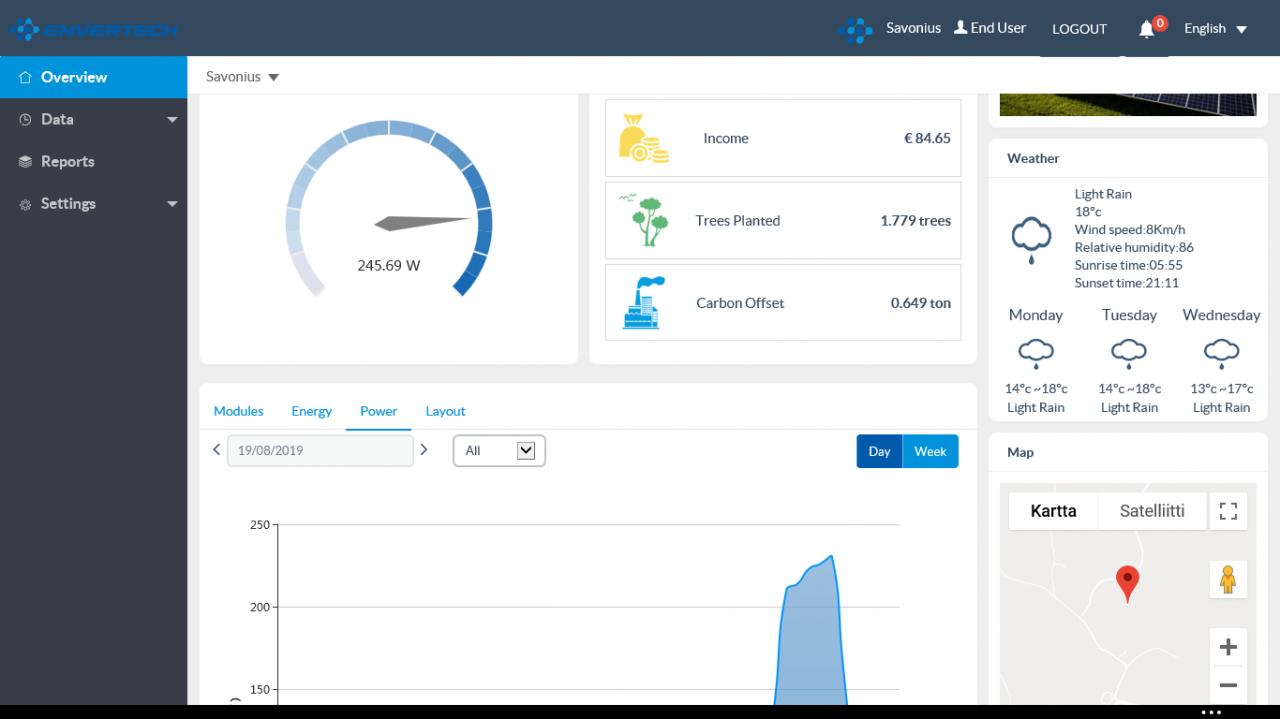Image resolution: width=1280 pixels, height=719 pixels.
Task: Open the English language dropdown
Action: pyautogui.click(x=1215, y=29)
